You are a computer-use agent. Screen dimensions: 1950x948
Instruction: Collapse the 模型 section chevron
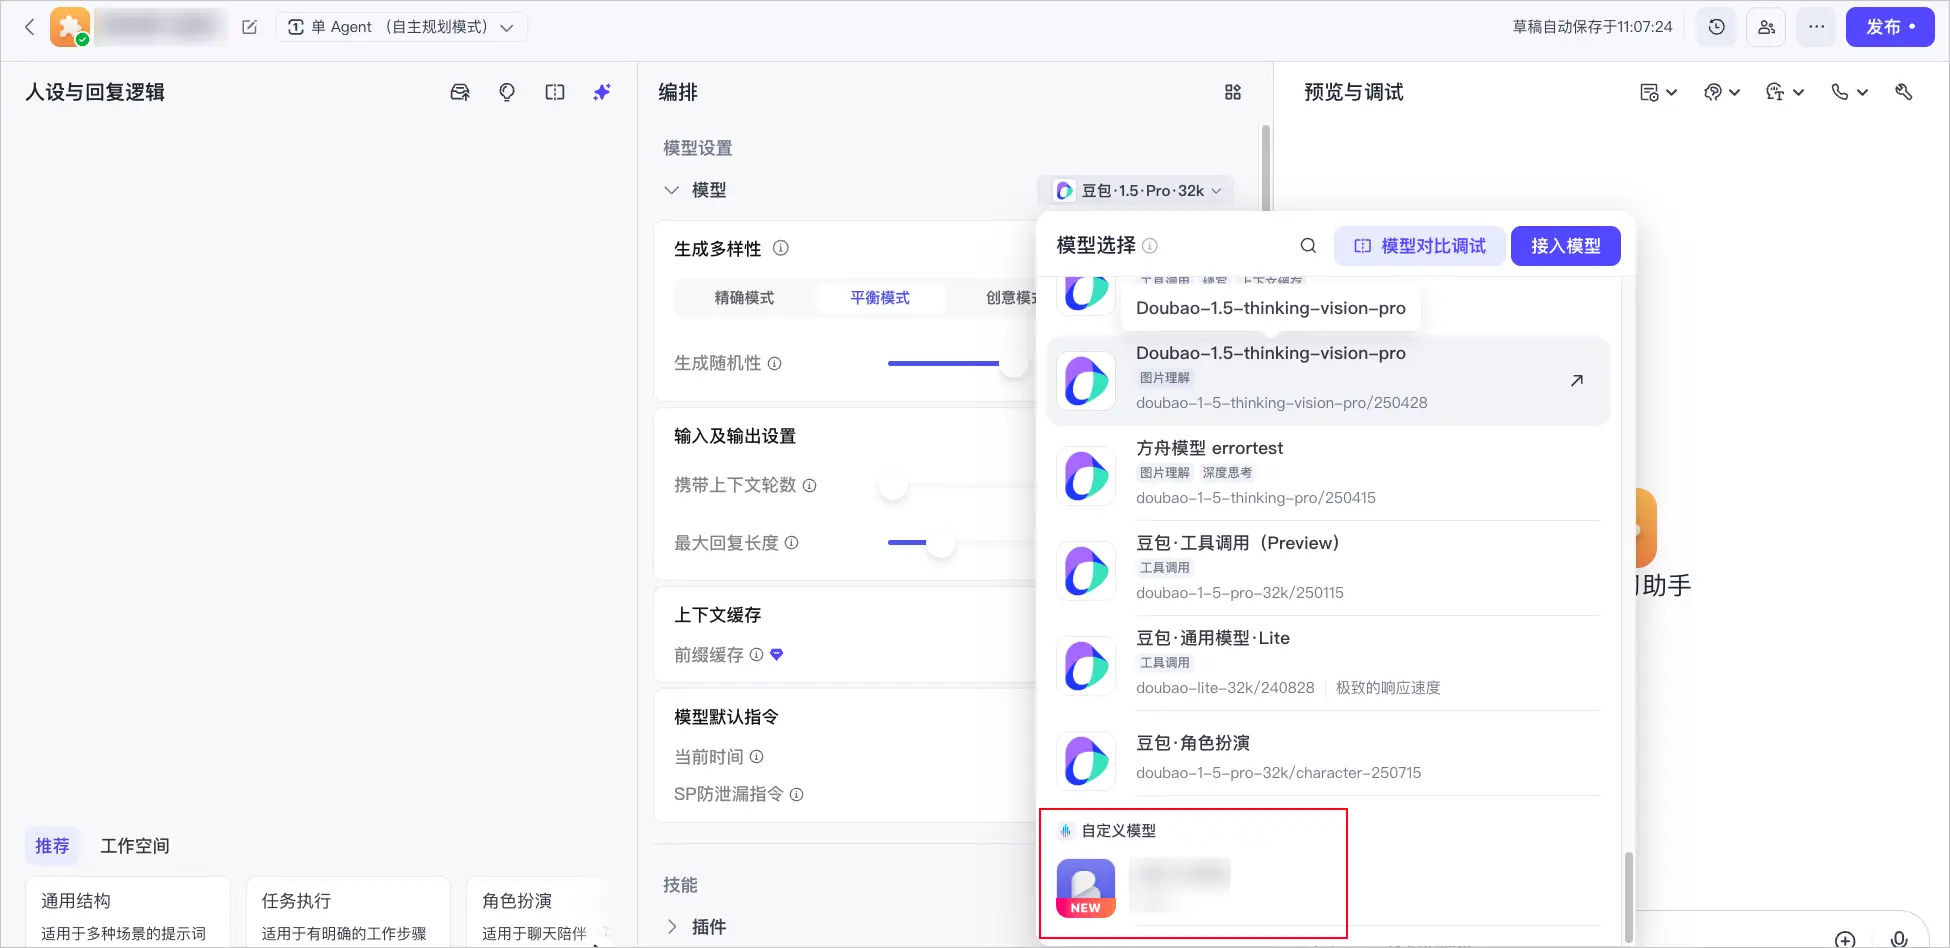[x=672, y=190]
